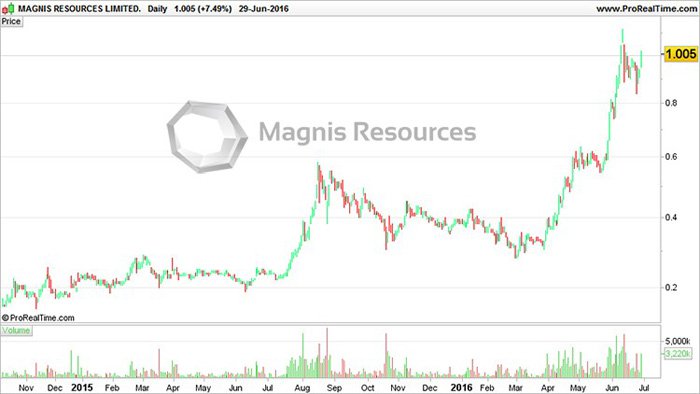This screenshot has width=700, height=394.
Task: Click the Magnis Resources hexagon logo
Action: pyautogui.click(x=207, y=137)
